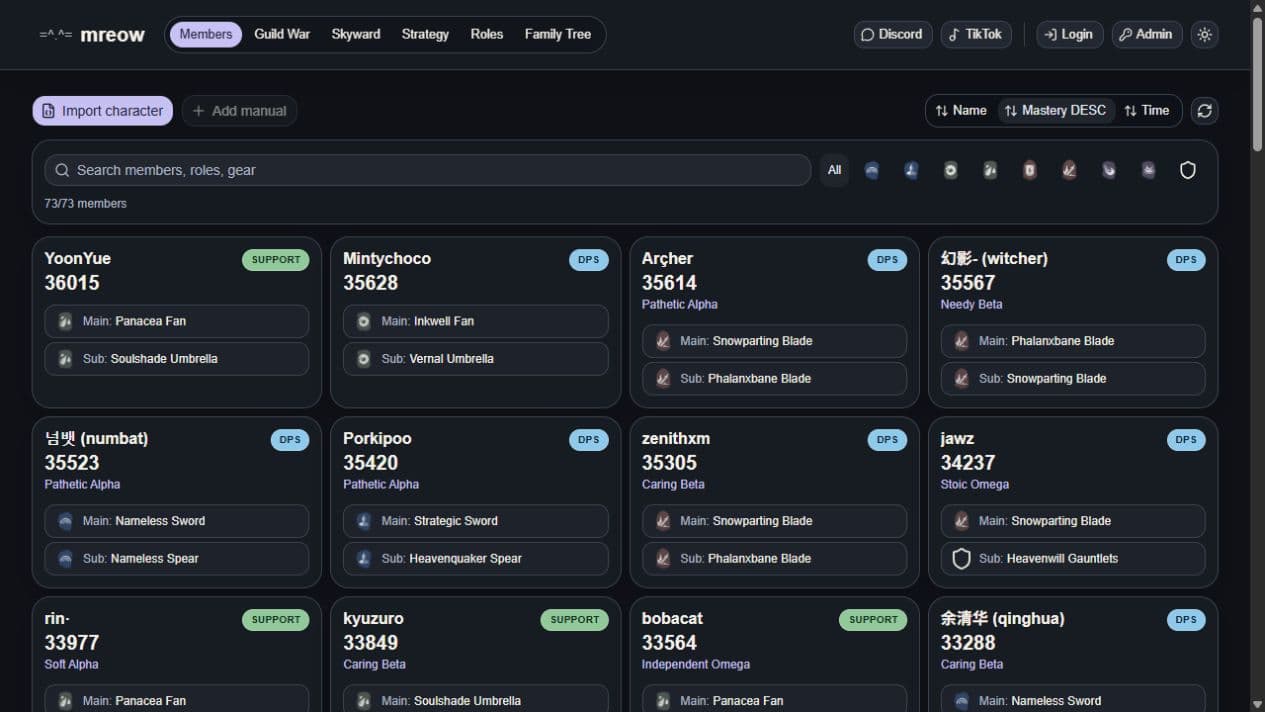Viewport: 1265px width, 712px height.
Task: Click the Soft Alpha title under rin·
Action: 71,665
